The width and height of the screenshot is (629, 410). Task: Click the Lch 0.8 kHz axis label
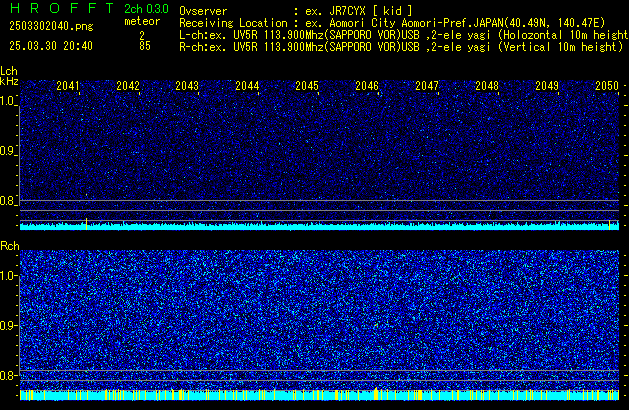pyautogui.click(x=7, y=201)
